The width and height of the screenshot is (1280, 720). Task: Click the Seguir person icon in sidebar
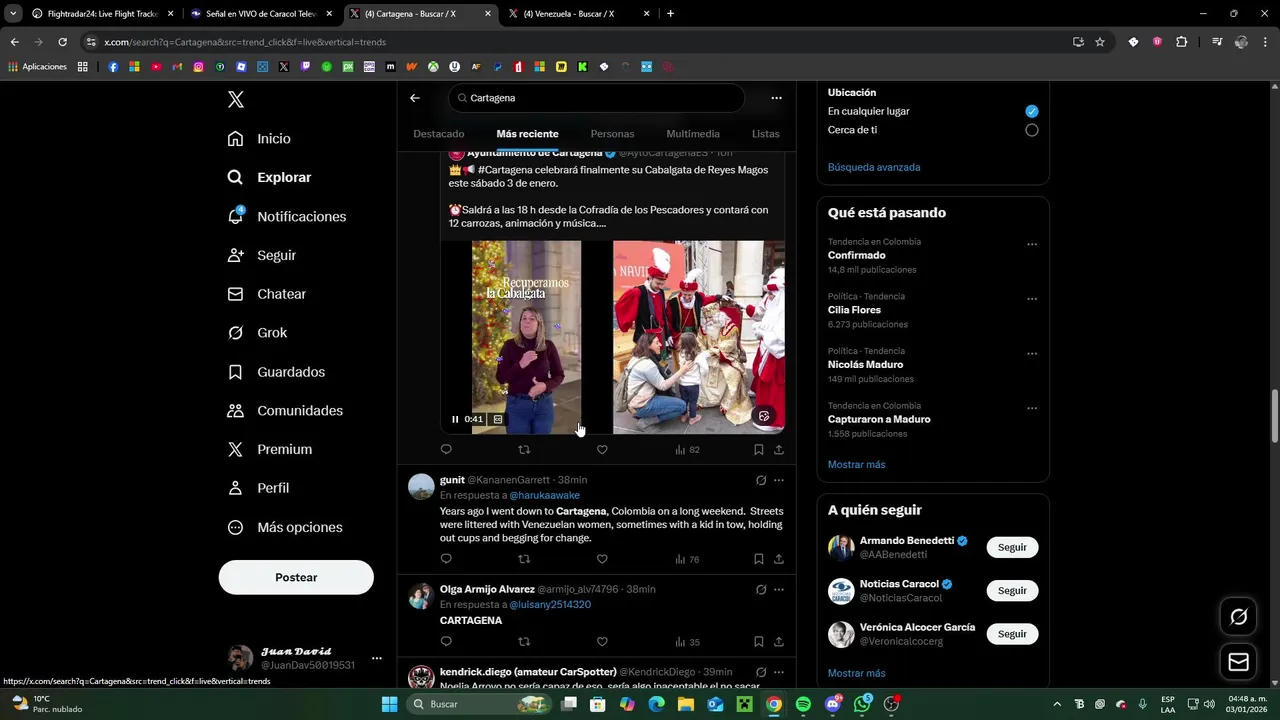pyautogui.click(x=236, y=255)
